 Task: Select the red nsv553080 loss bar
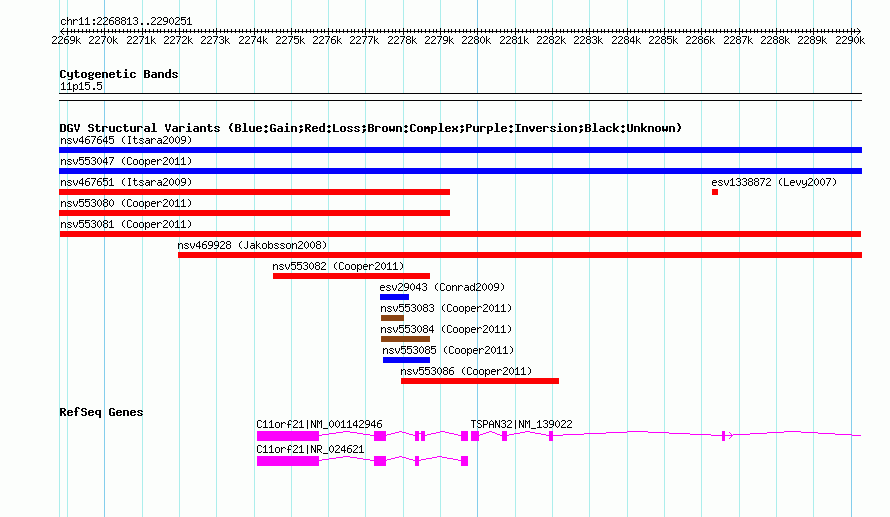(x=254, y=213)
